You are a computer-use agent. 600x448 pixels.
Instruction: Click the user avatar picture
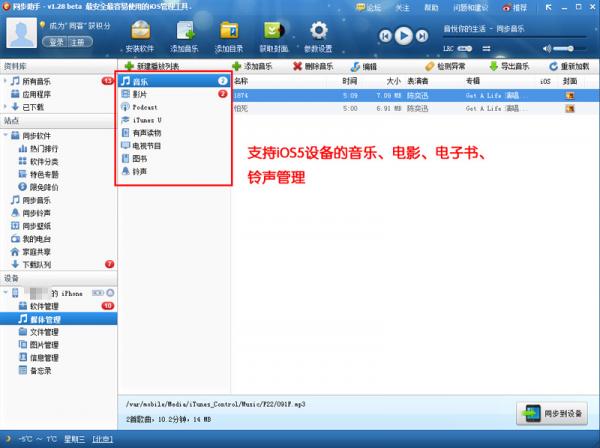(x=22, y=33)
